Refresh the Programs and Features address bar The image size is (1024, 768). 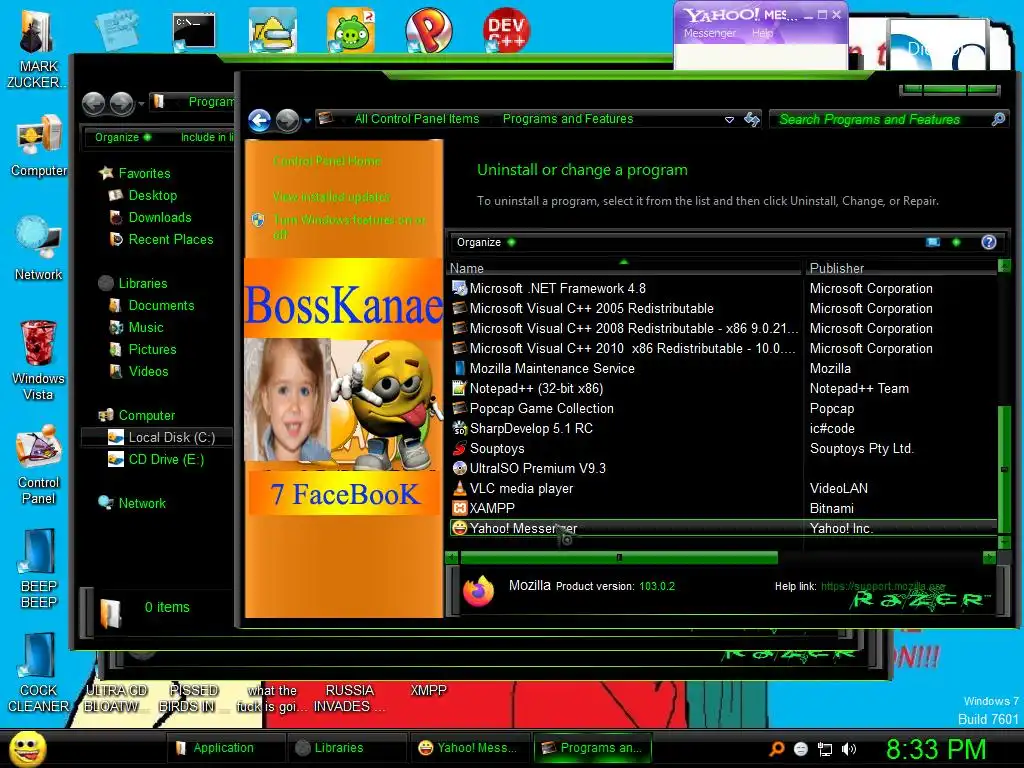(752, 119)
